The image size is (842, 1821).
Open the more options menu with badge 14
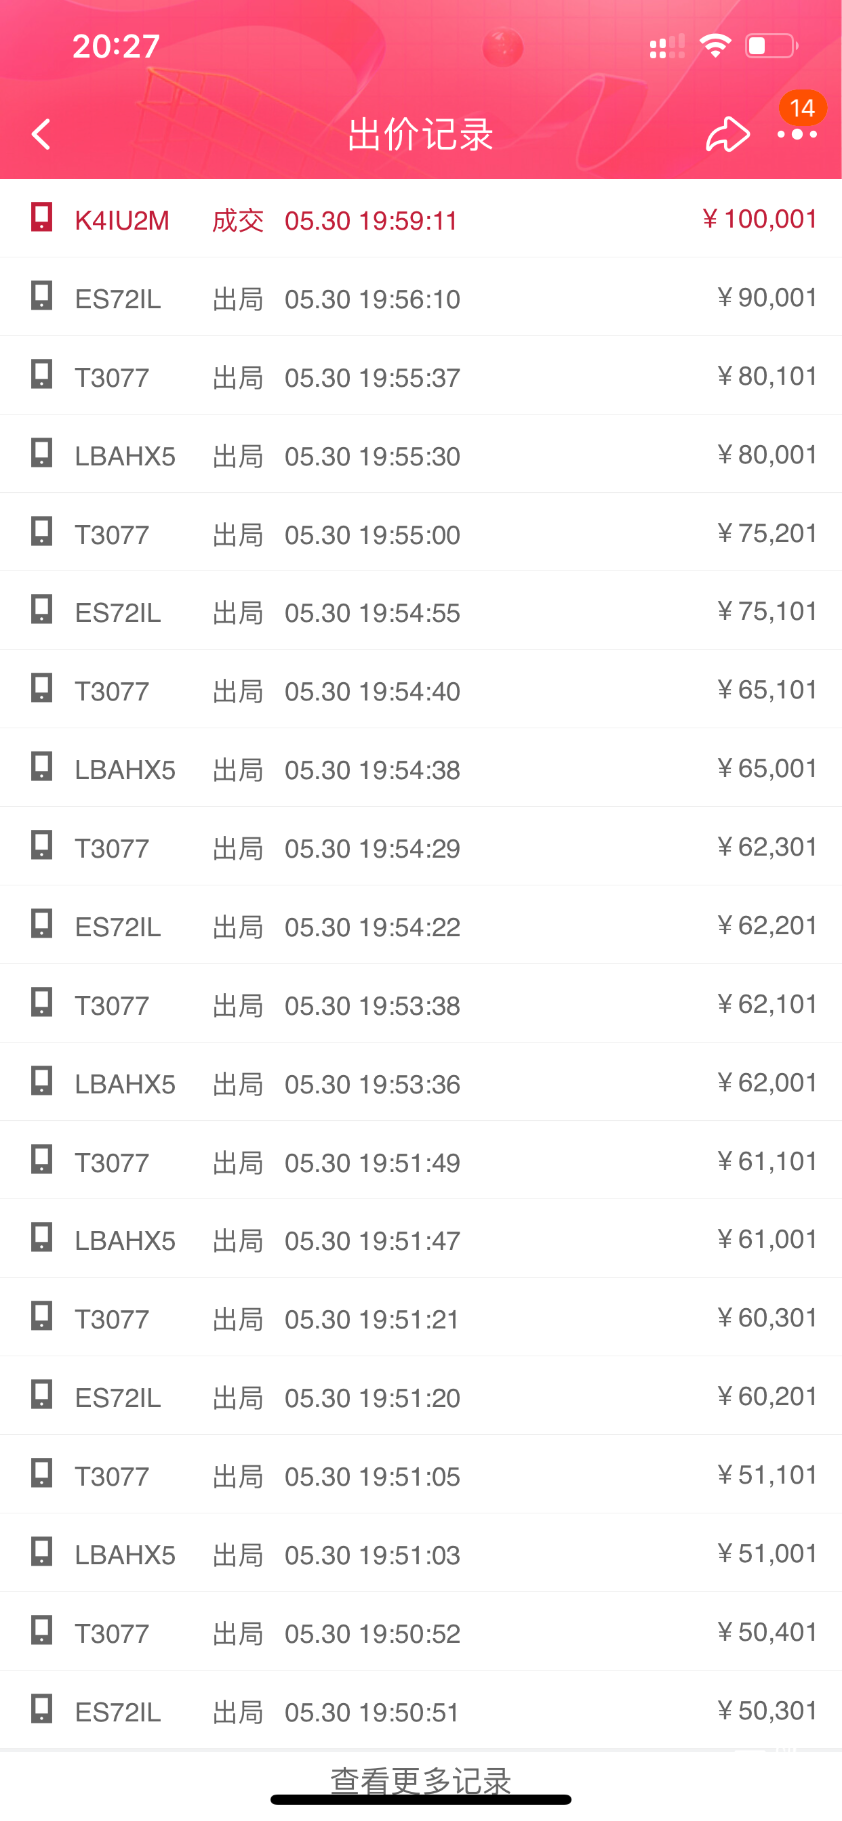click(797, 133)
